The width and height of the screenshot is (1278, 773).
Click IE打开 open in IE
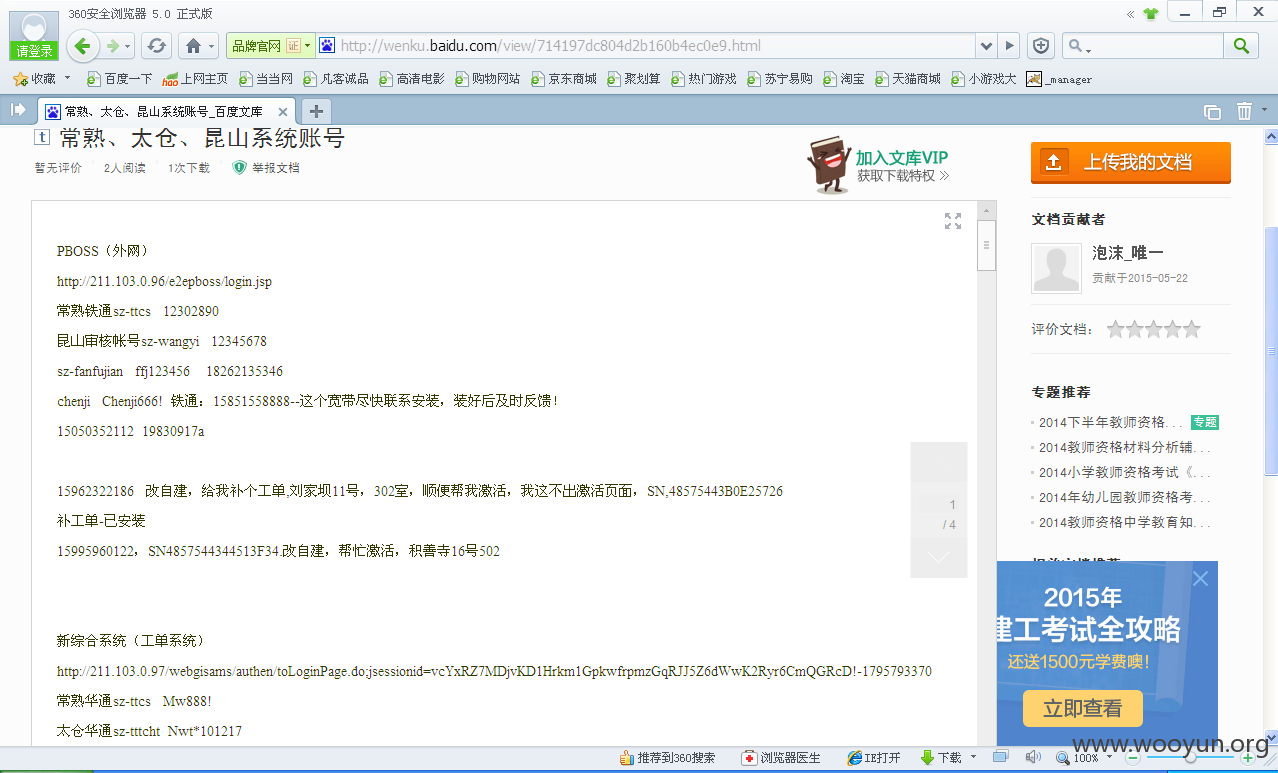873,759
